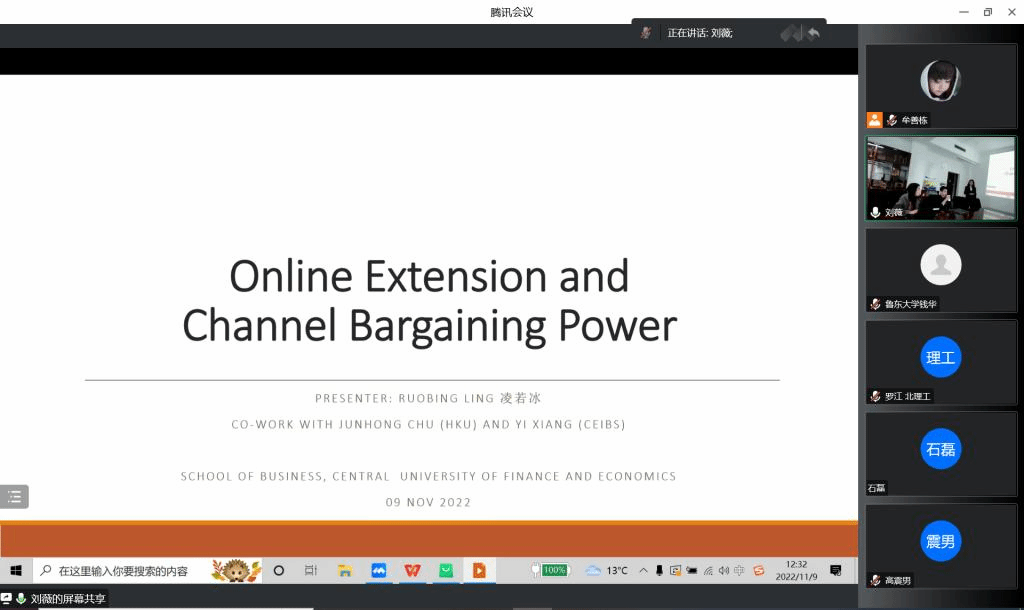Open the orange video player taskbar icon
1024x610 pixels.
pyautogui.click(x=479, y=570)
